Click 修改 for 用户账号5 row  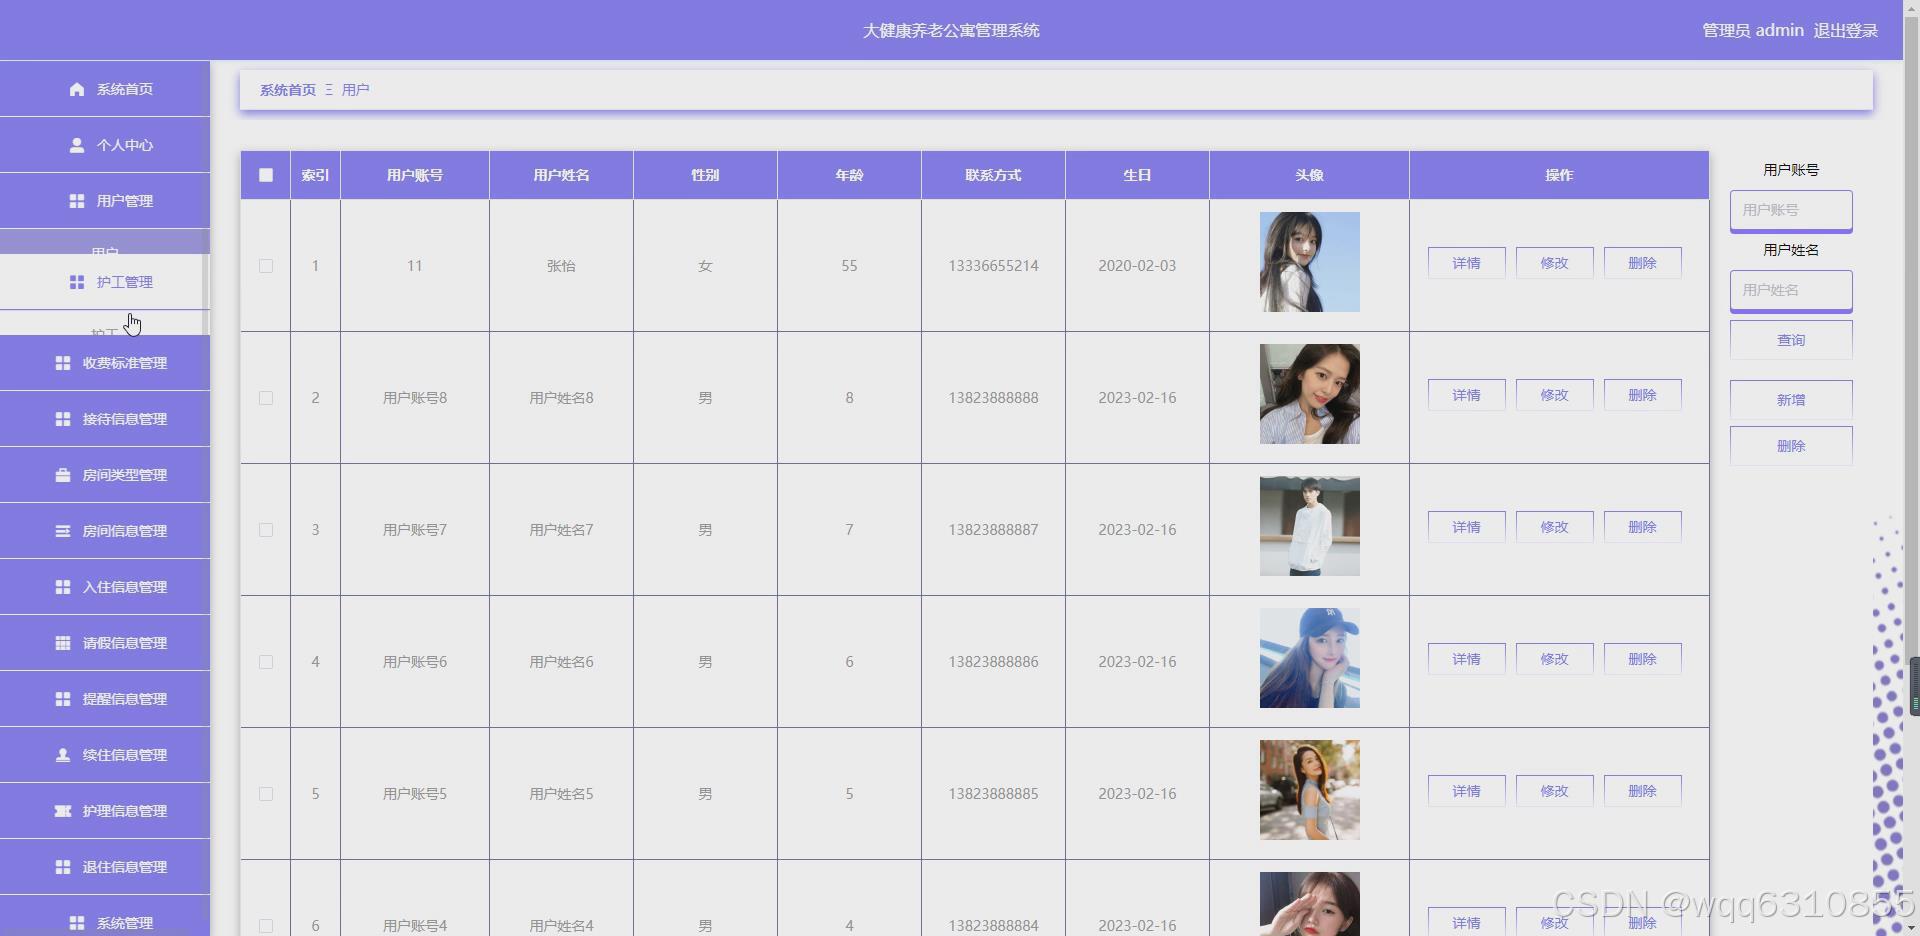click(1554, 791)
